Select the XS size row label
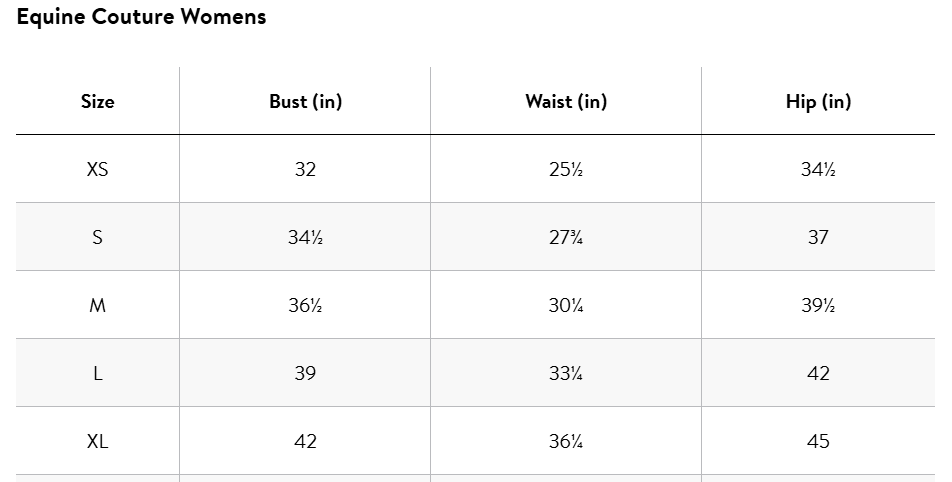 point(98,169)
